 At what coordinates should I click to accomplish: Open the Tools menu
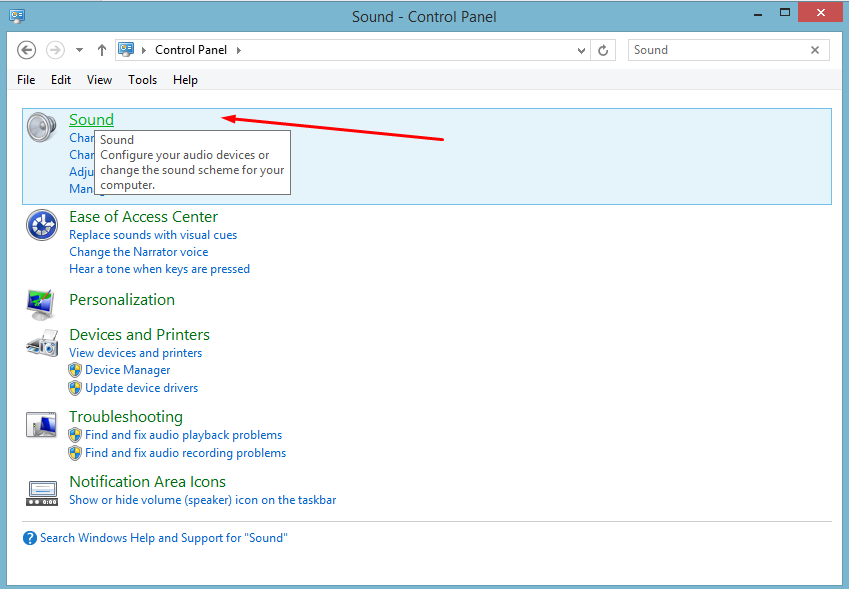(142, 79)
